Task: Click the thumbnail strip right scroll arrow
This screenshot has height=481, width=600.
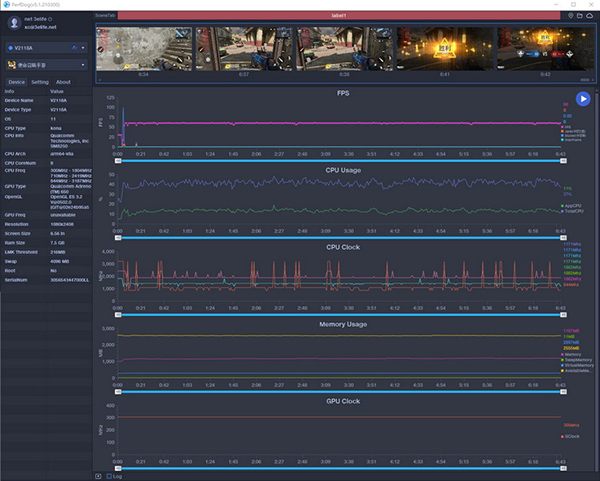Action: [593, 80]
